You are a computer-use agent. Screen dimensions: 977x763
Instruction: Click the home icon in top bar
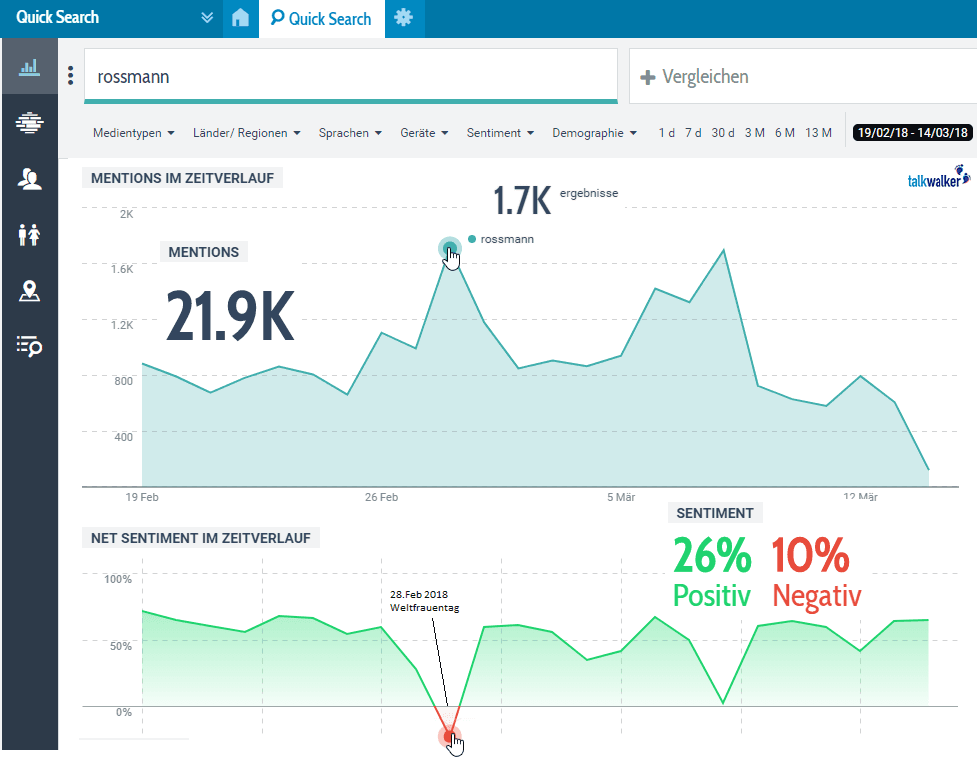click(240, 18)
